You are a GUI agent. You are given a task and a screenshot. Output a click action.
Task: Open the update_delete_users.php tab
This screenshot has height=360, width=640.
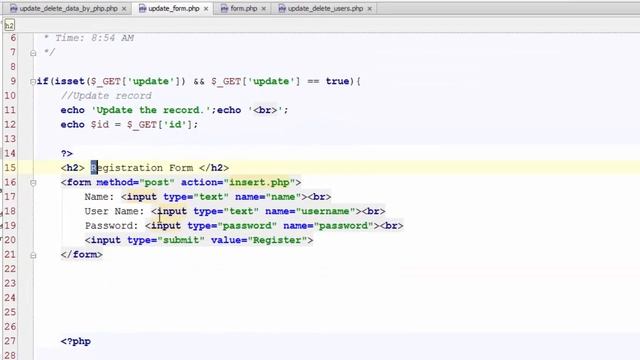(325, 8)
